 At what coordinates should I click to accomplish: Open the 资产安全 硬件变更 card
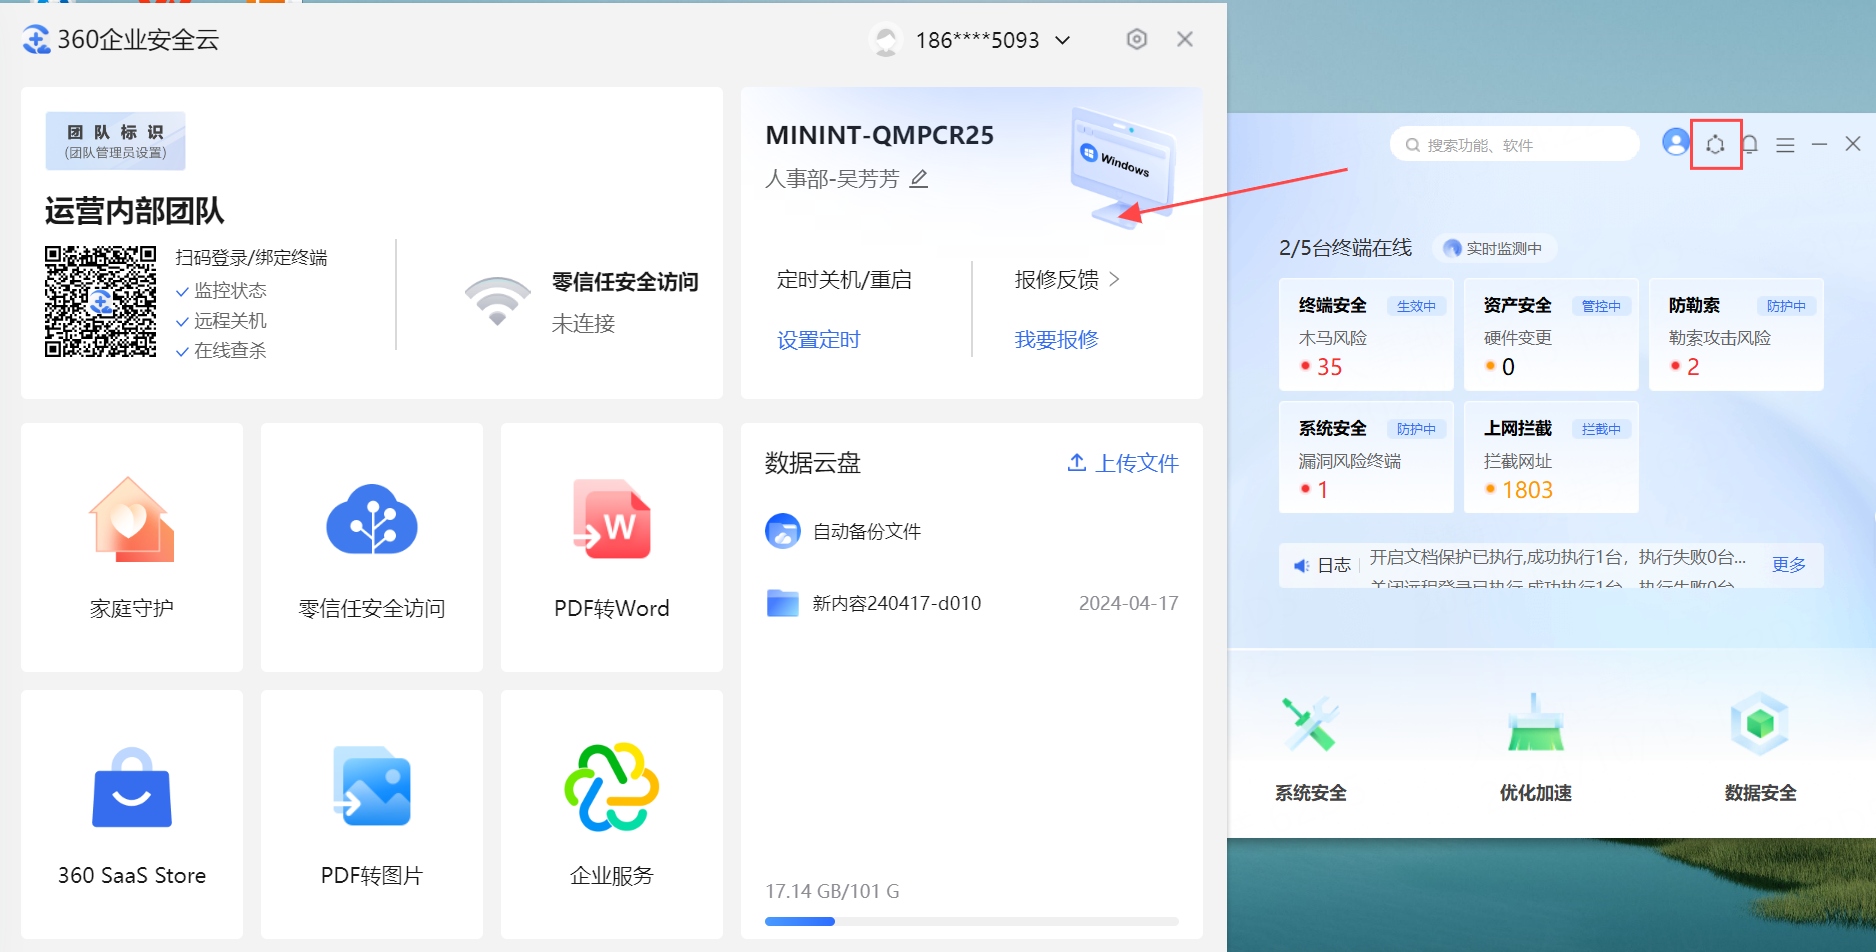click(x=1551, y=335)
